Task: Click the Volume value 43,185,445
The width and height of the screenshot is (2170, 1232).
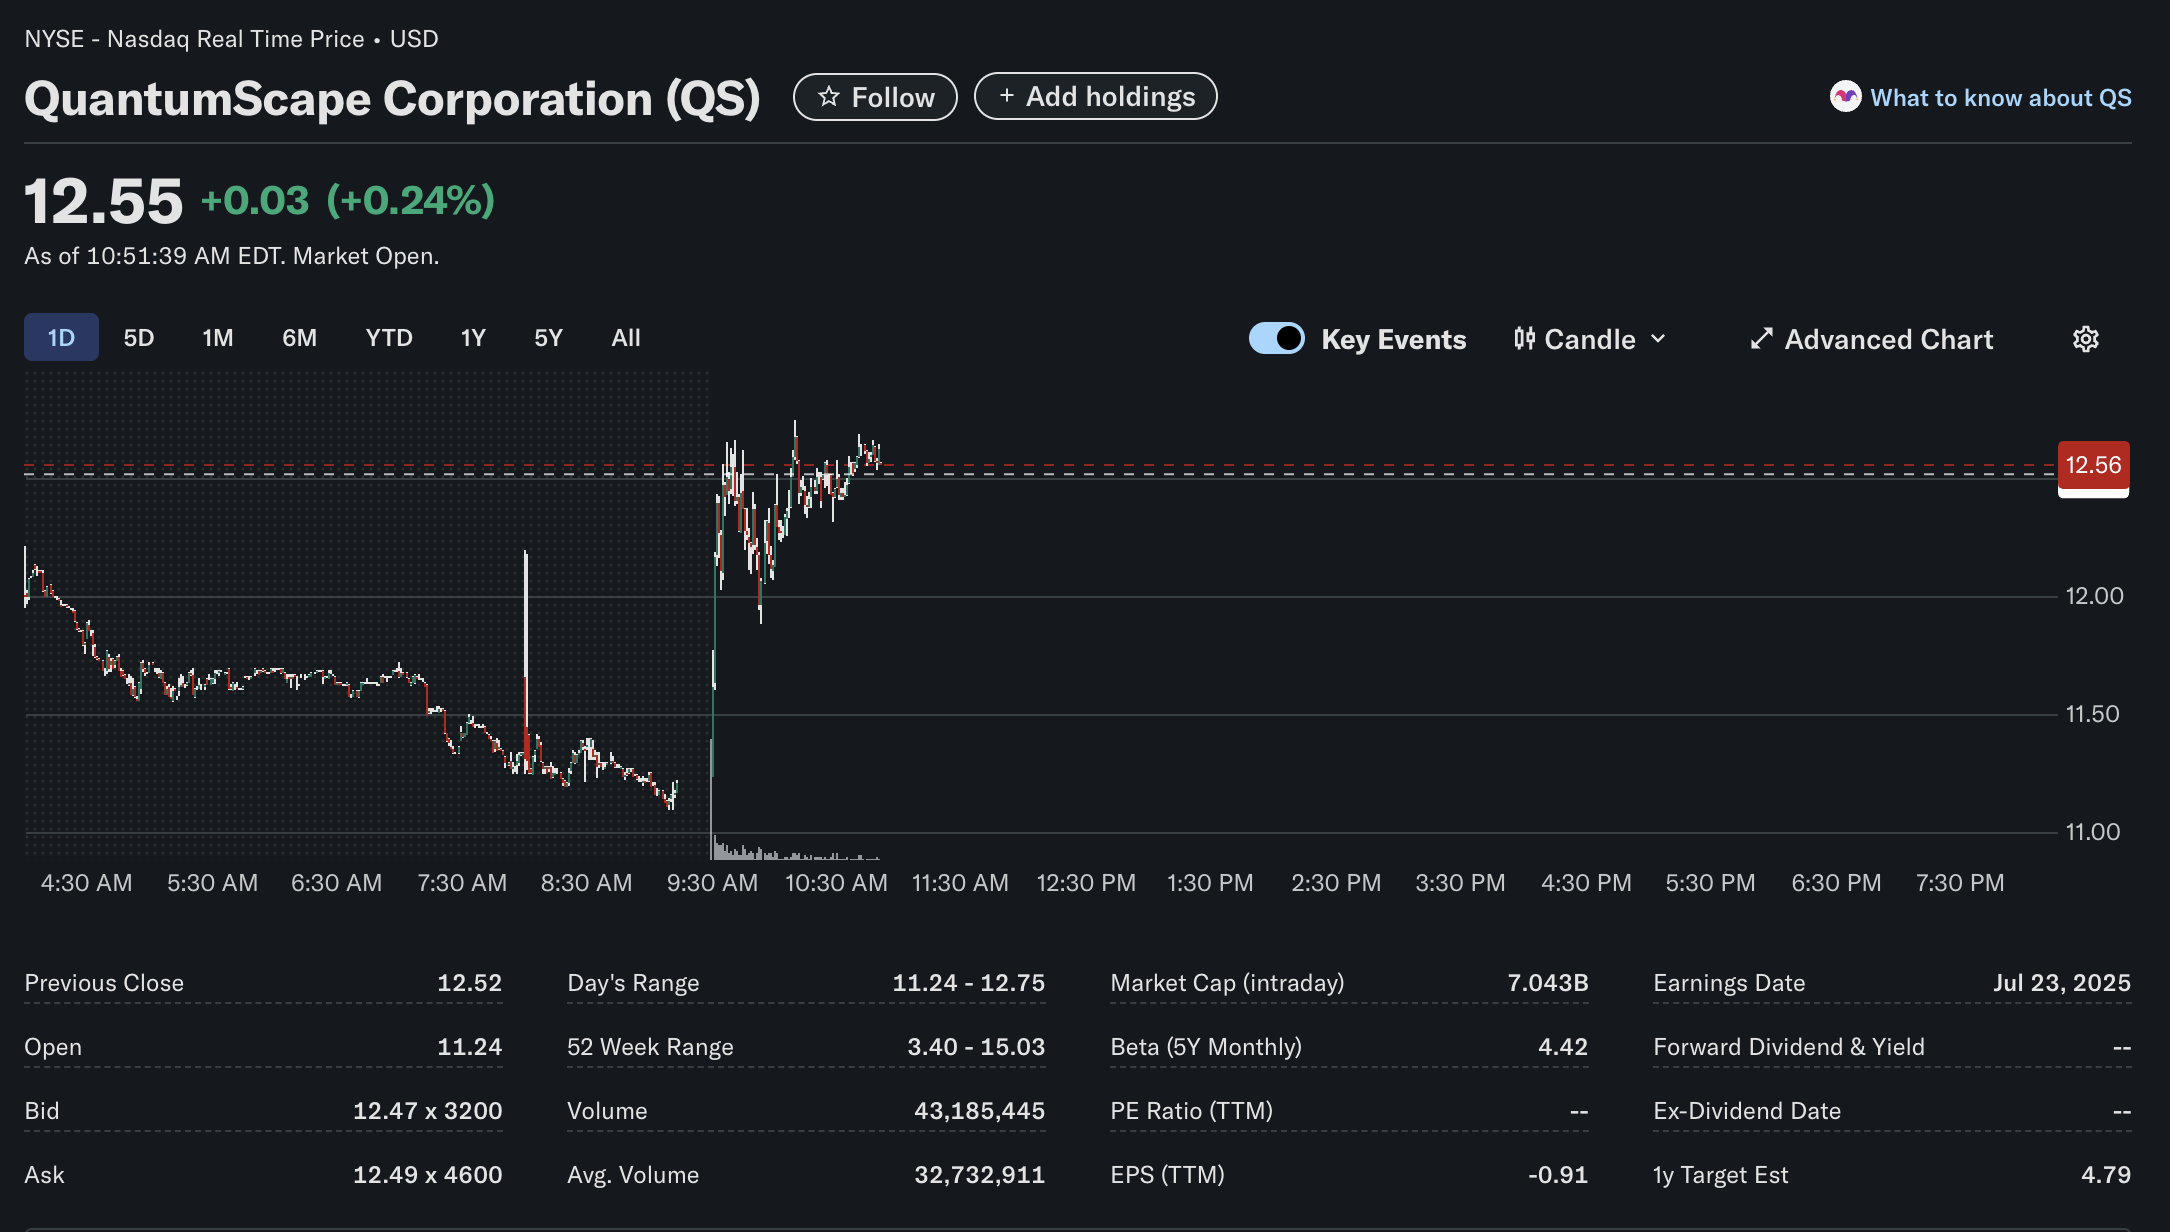Action: click(980, 1111)
